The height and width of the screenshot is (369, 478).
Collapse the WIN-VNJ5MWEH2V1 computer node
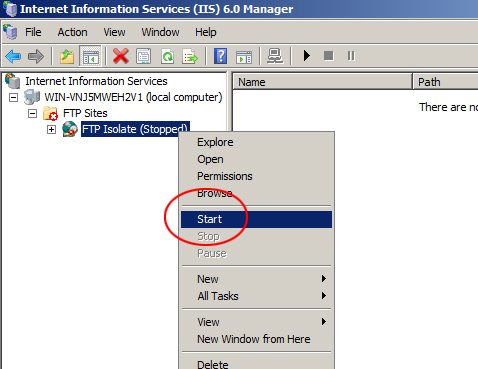(x=13, y=98)
